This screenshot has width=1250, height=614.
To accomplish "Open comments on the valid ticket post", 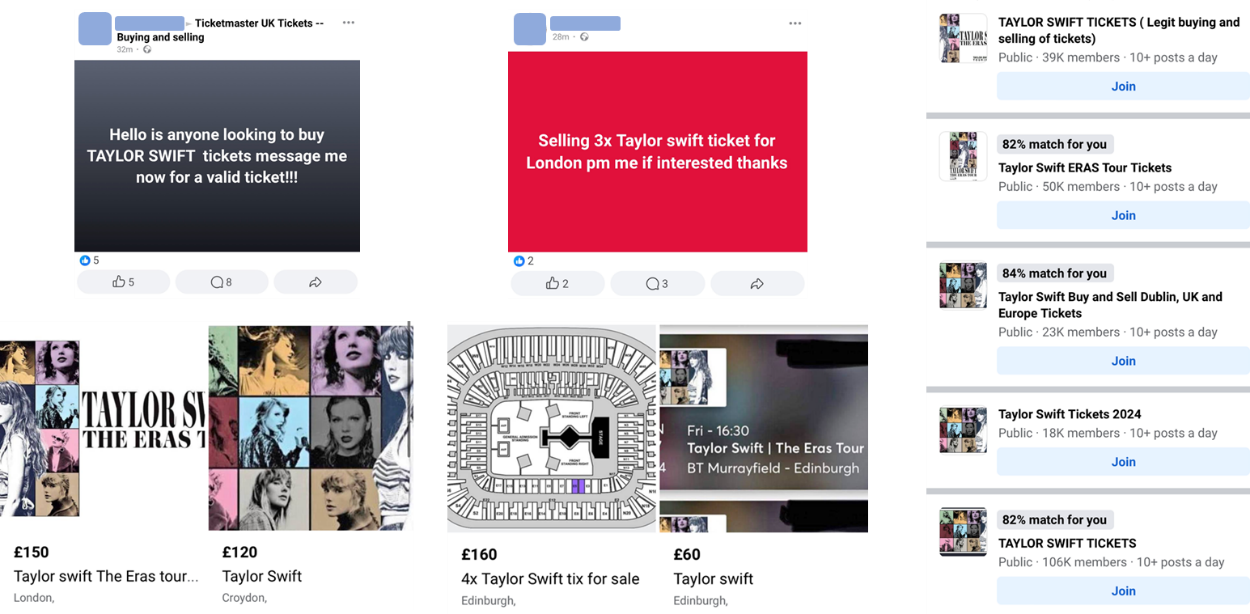I will 221,282.
